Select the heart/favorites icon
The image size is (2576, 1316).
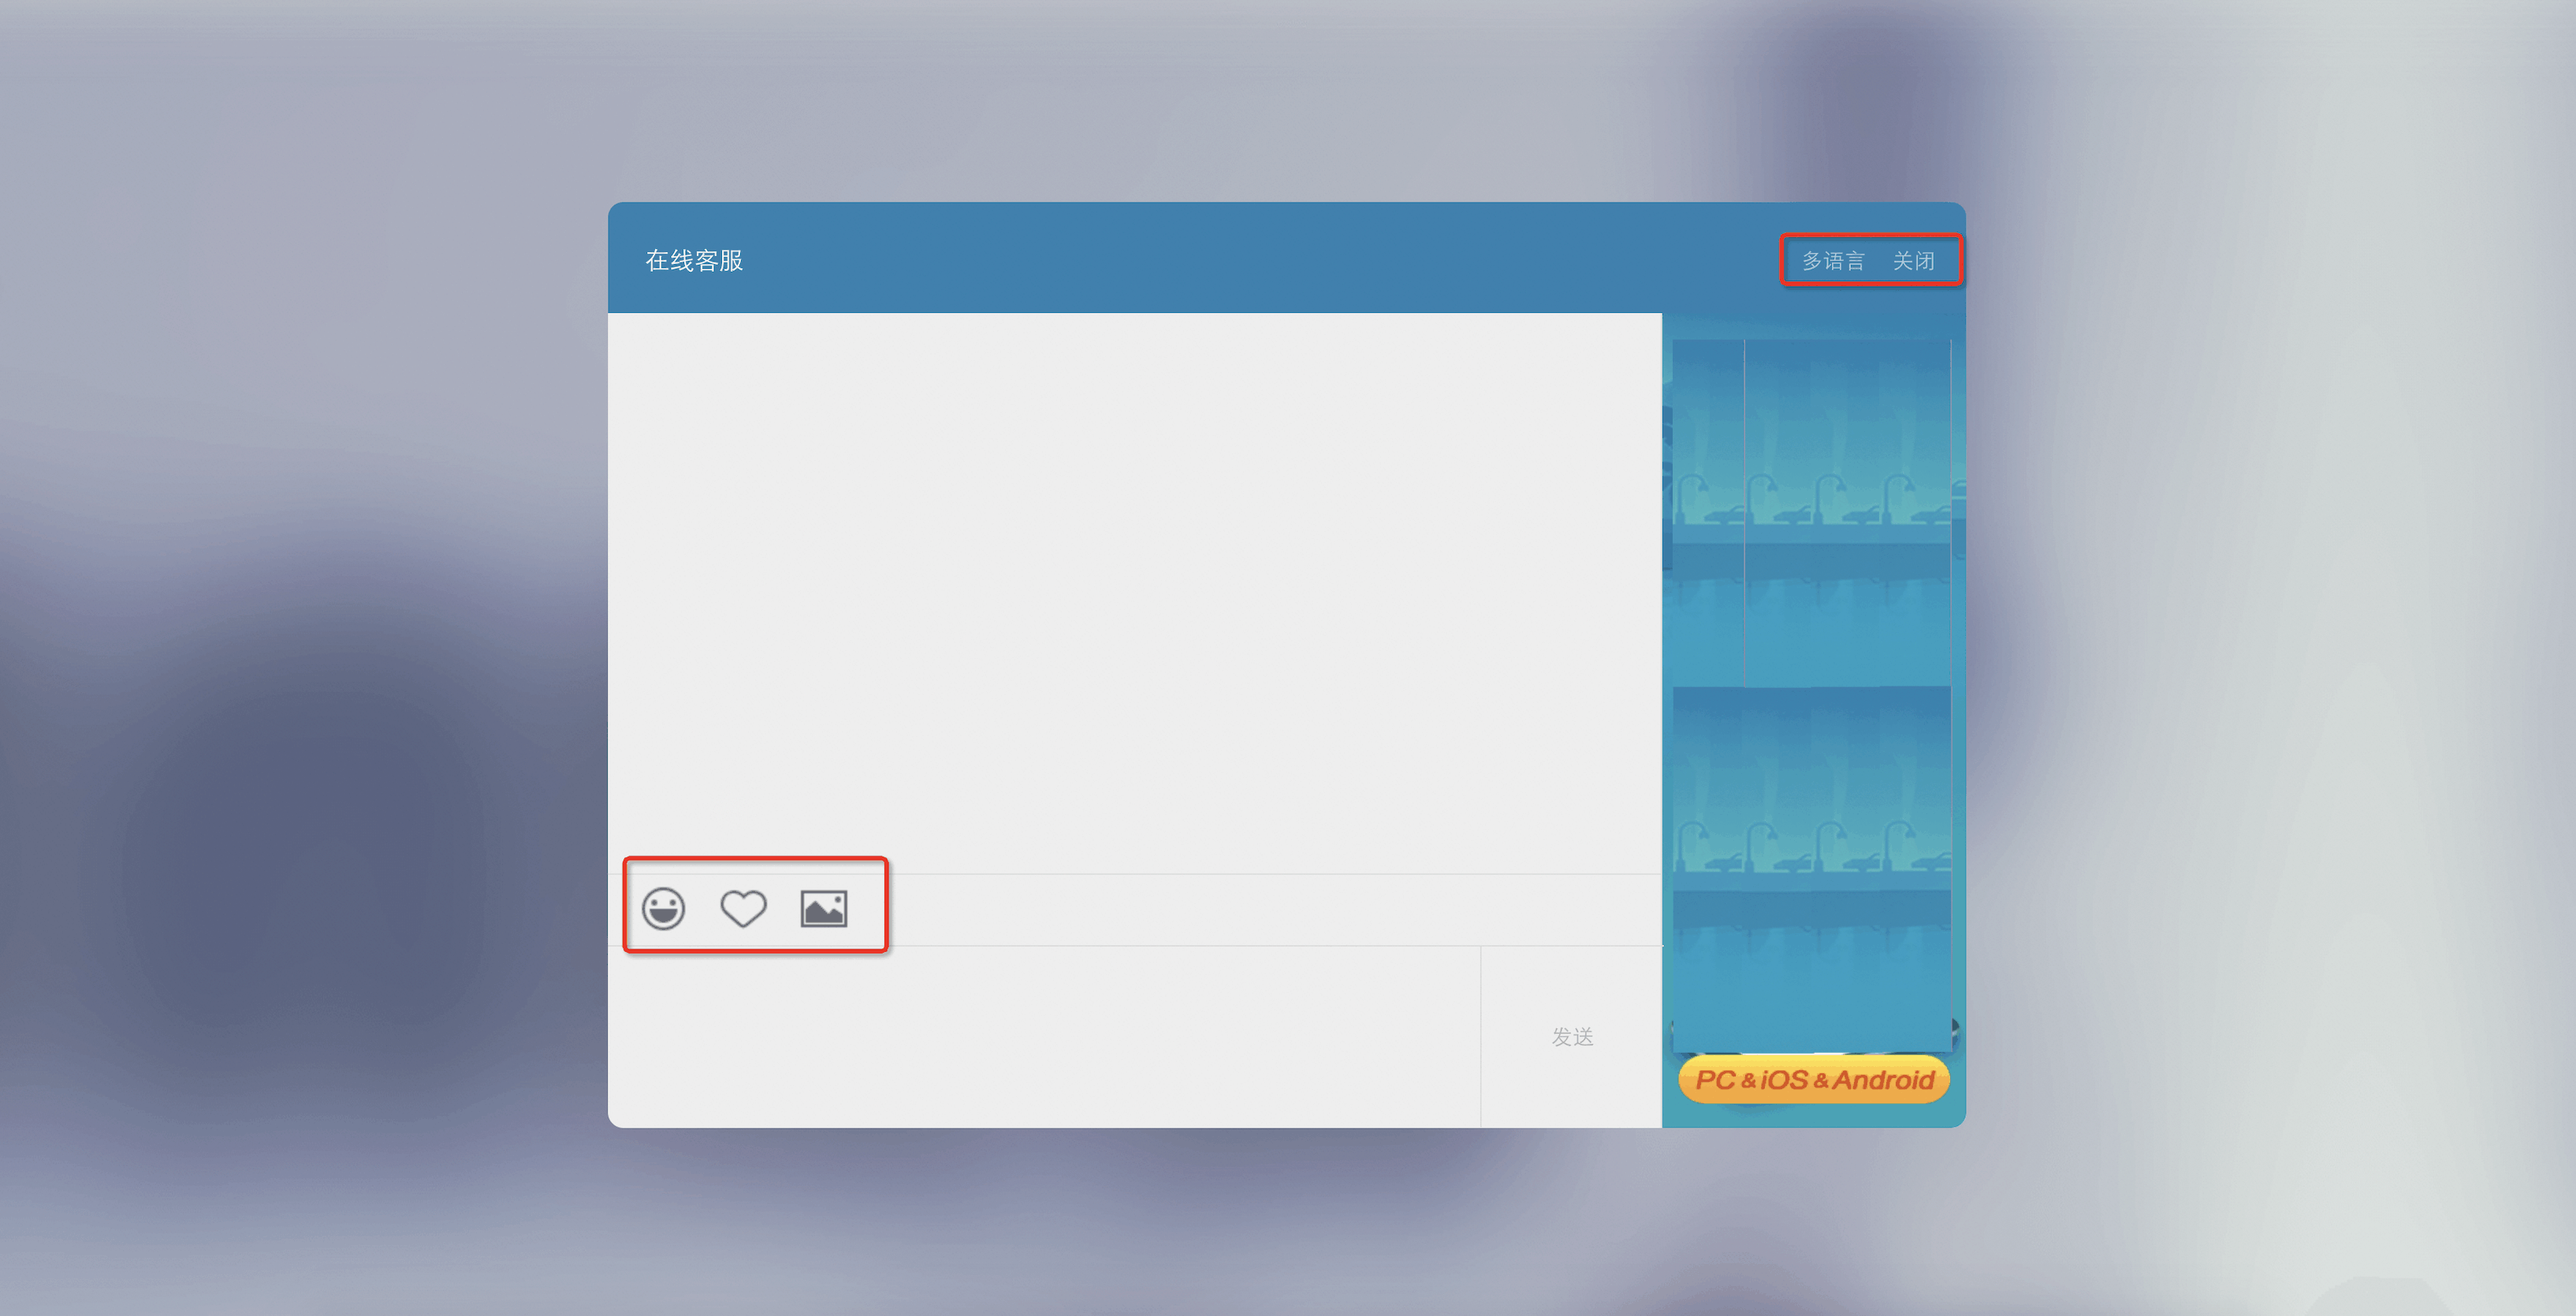tap(745, 906)
